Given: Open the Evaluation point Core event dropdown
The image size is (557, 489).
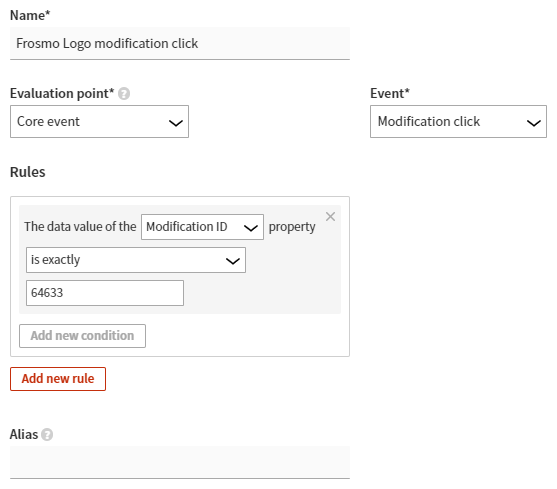Looking at the screenshot, I should (x=99, y=121).
